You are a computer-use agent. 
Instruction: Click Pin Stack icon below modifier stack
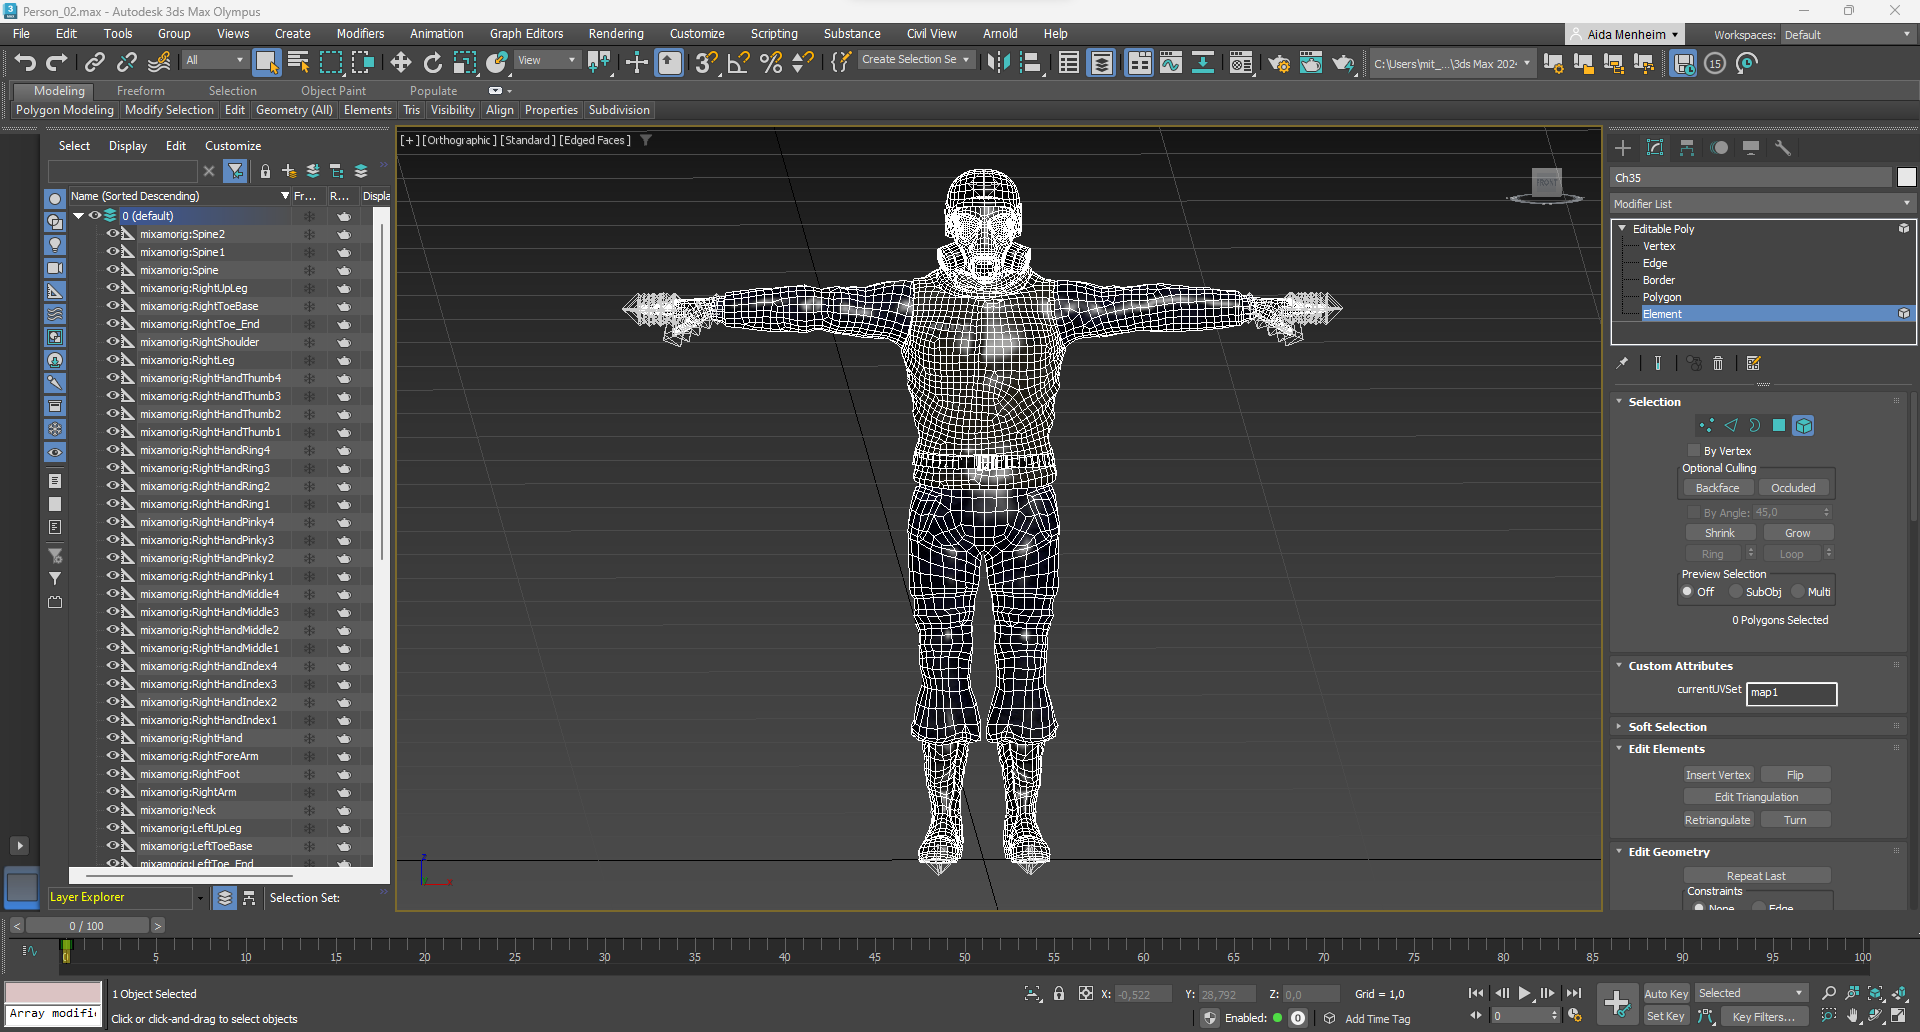1622,364
